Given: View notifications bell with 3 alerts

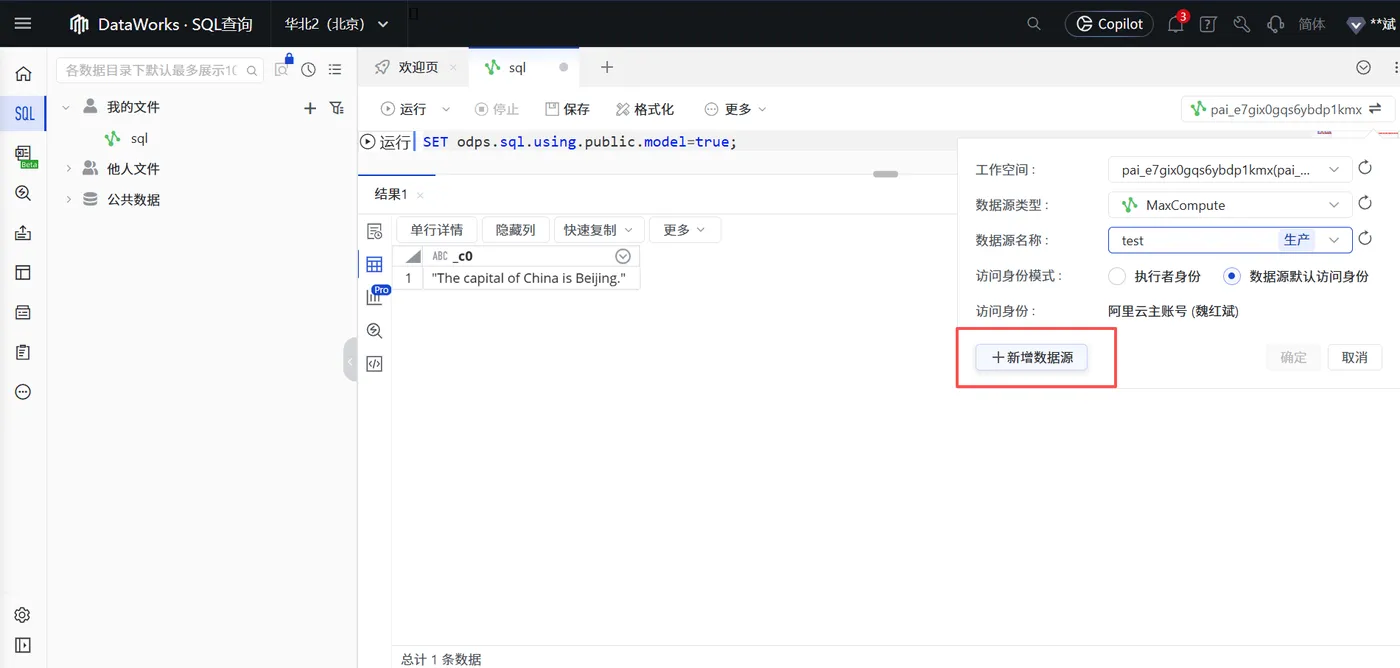Looking at the screenshot, I should coord(1176,24).
